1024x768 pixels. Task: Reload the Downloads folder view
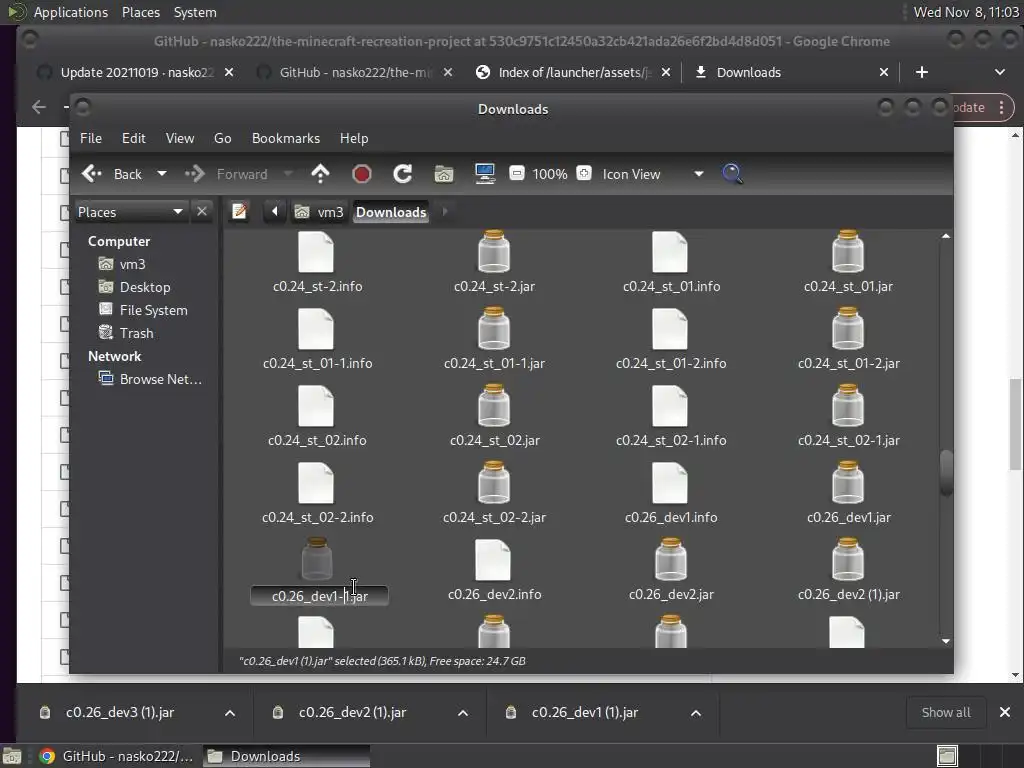coord(402,174)
